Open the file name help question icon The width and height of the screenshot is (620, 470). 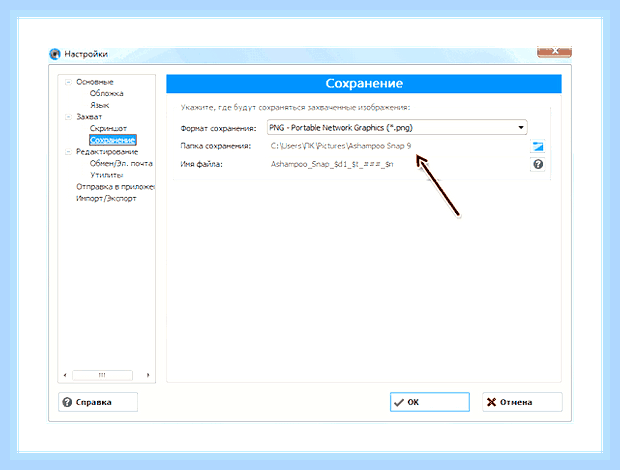[x=538, y=164]
